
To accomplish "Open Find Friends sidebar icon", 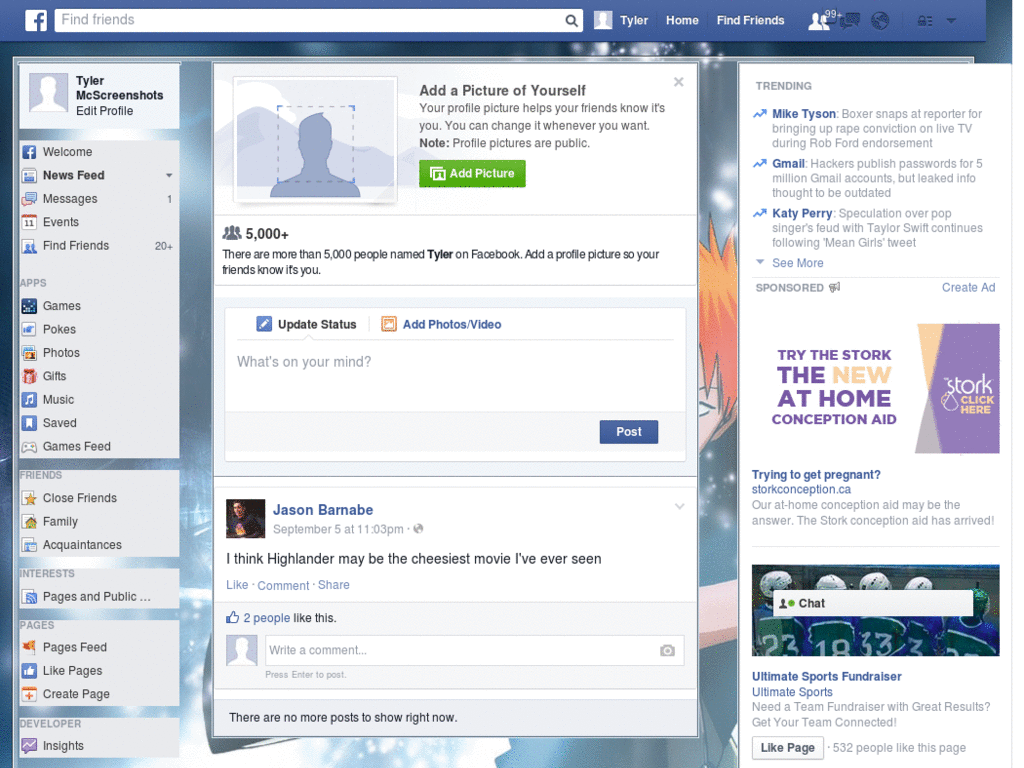I will click(29, 246).
